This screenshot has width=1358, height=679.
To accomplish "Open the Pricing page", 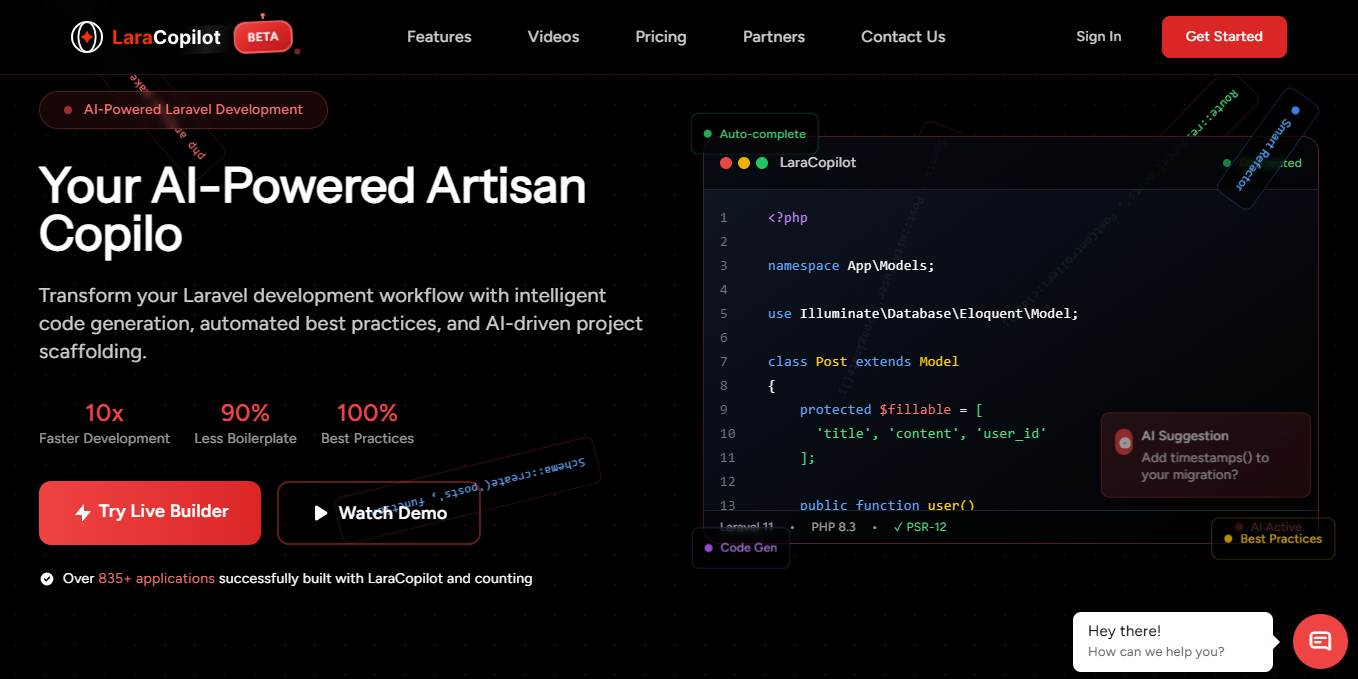I will [661, 37].
